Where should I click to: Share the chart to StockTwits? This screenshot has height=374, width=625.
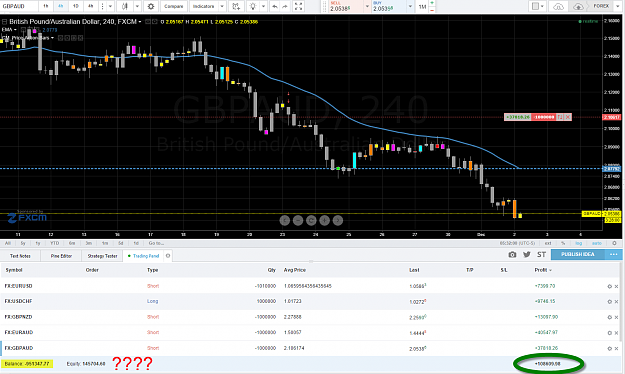541,254
